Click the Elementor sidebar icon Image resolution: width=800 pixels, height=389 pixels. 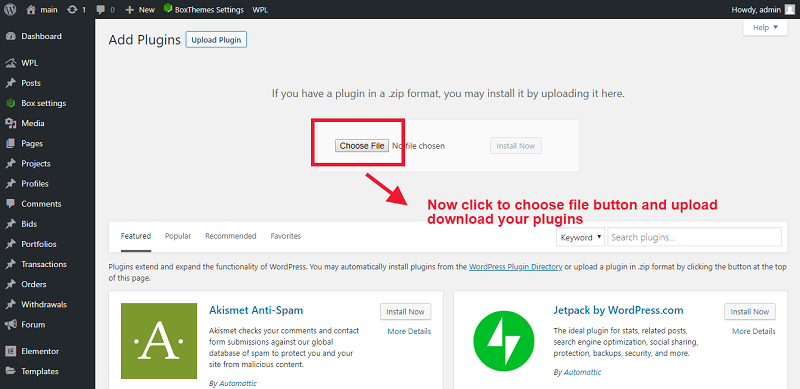tap(10, 351)
